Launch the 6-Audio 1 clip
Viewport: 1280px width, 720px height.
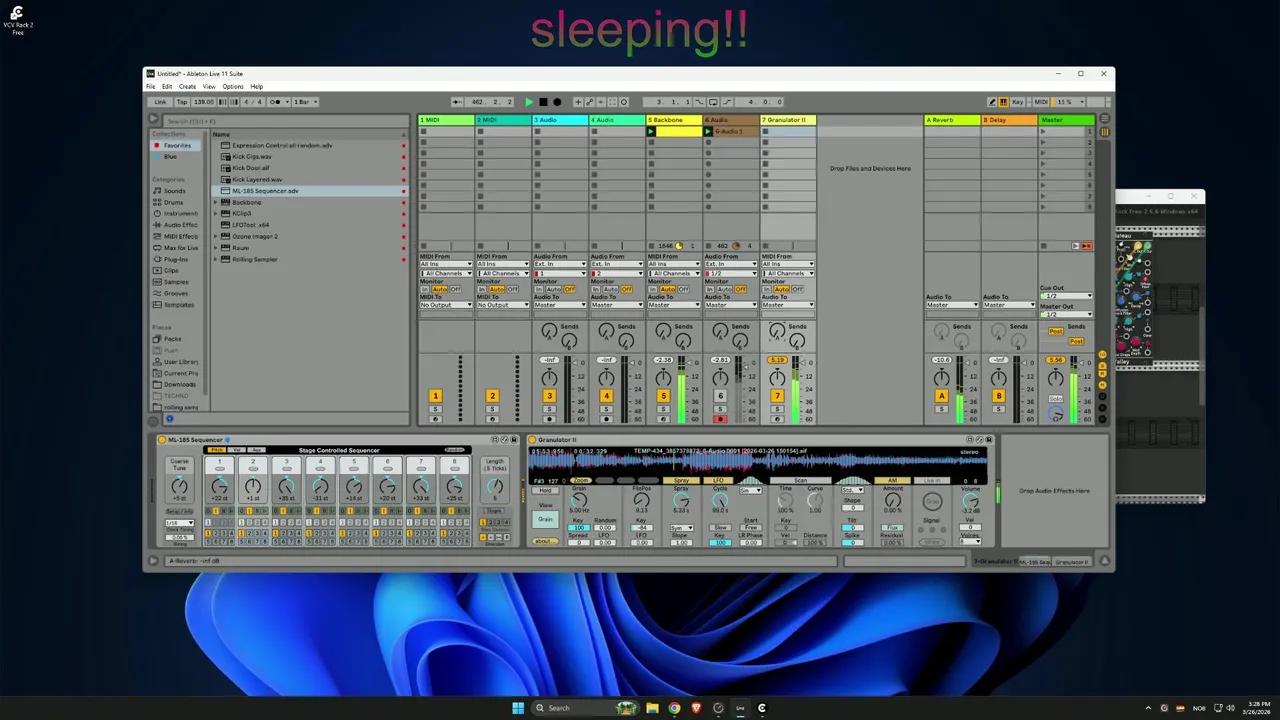tap(708, 132)
